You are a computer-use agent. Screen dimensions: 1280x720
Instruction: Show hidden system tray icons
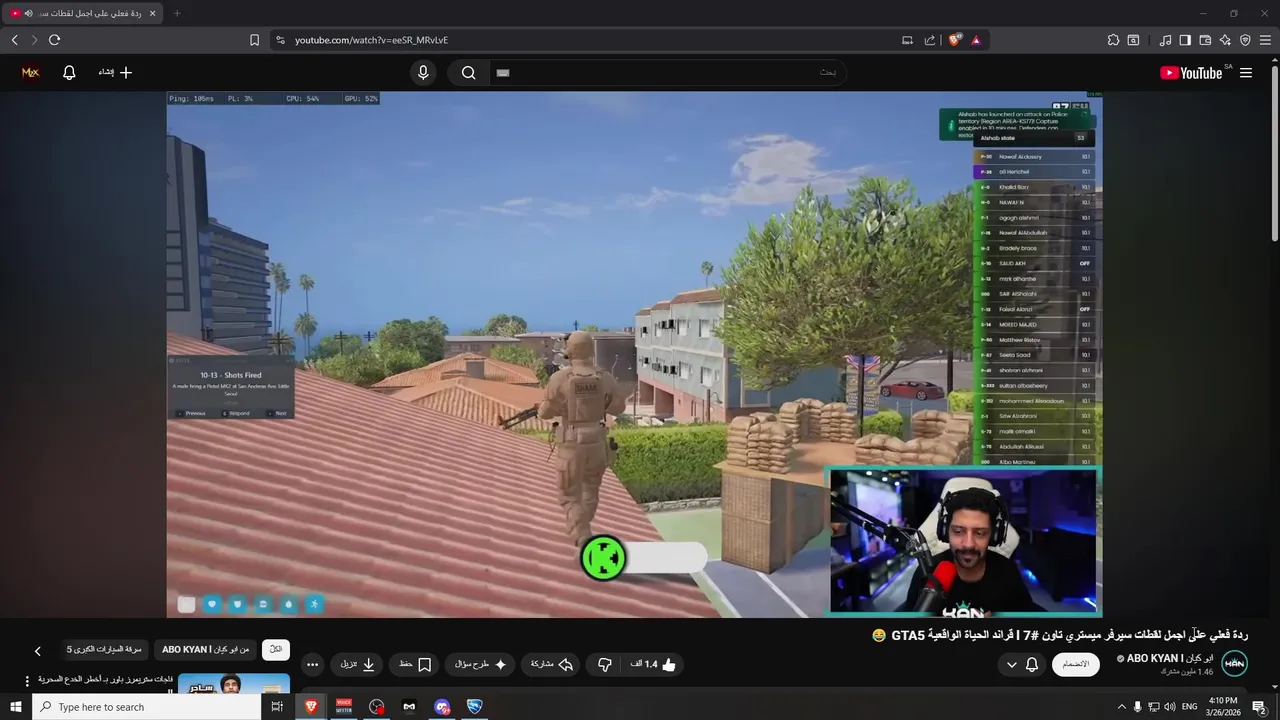(x=1122, y=707)
